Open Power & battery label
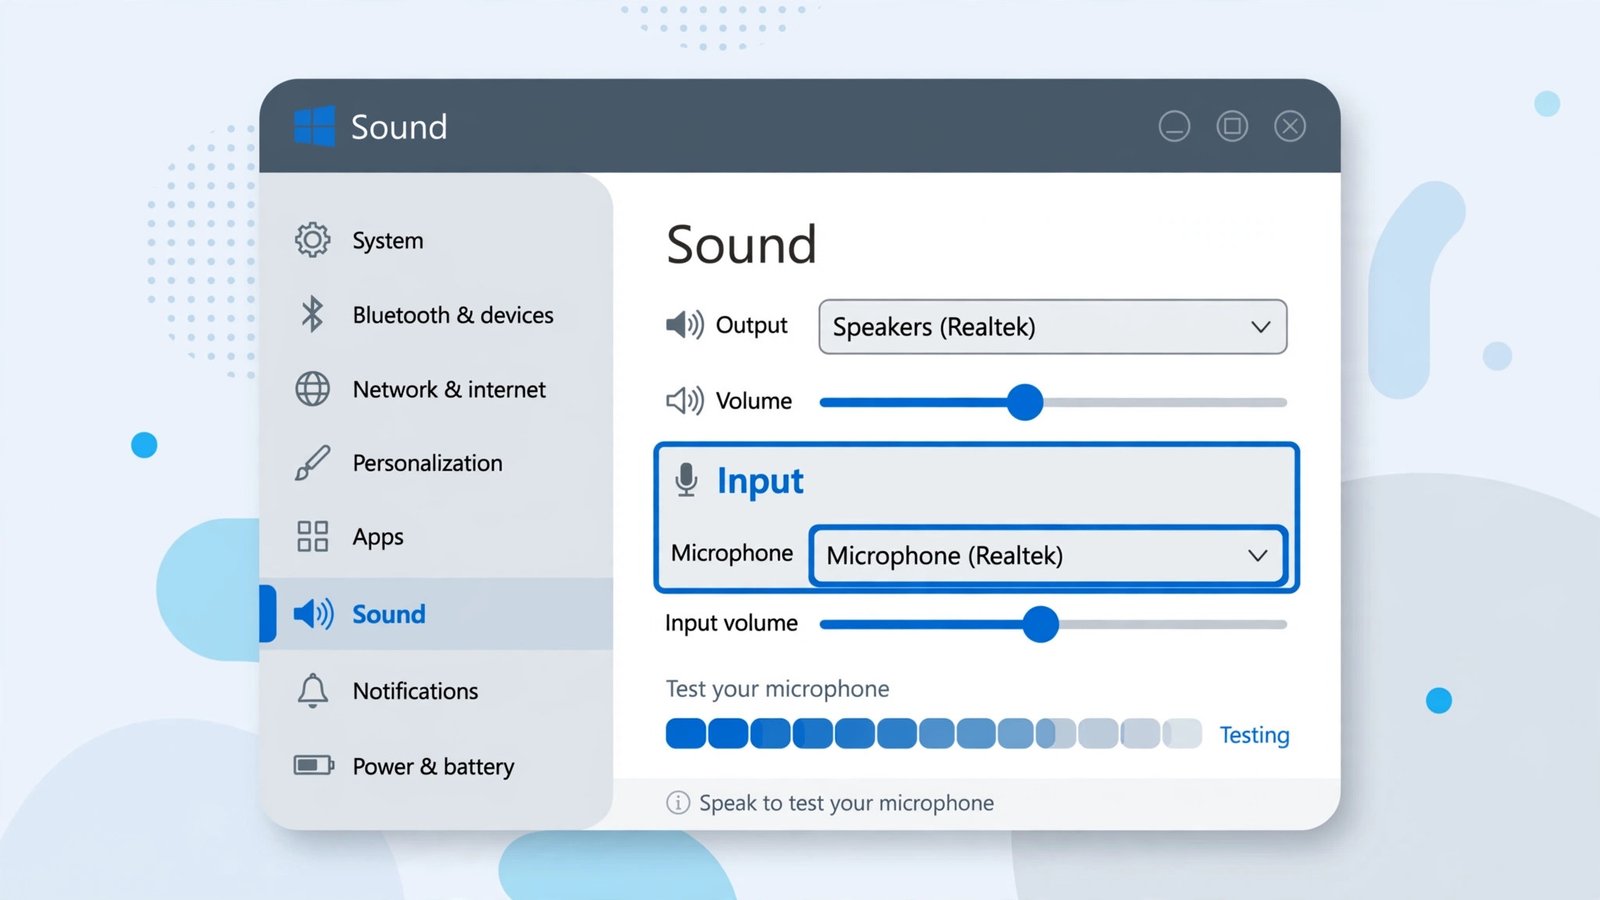1600x900 pixels. point(434,767)
